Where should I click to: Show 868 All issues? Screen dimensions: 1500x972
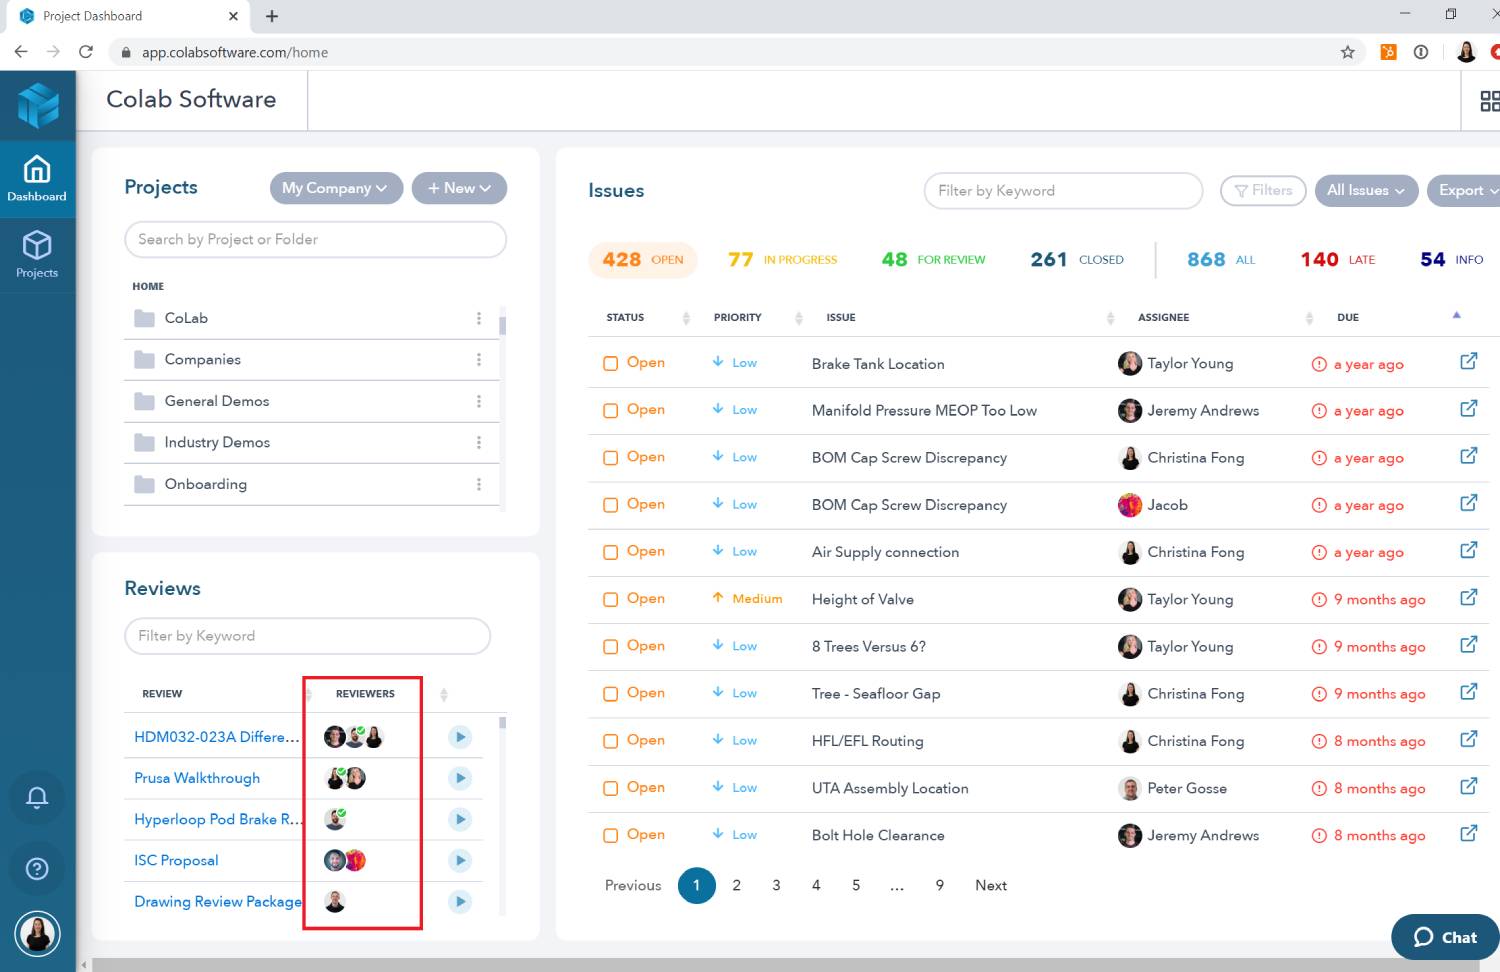click(1221, 260)
